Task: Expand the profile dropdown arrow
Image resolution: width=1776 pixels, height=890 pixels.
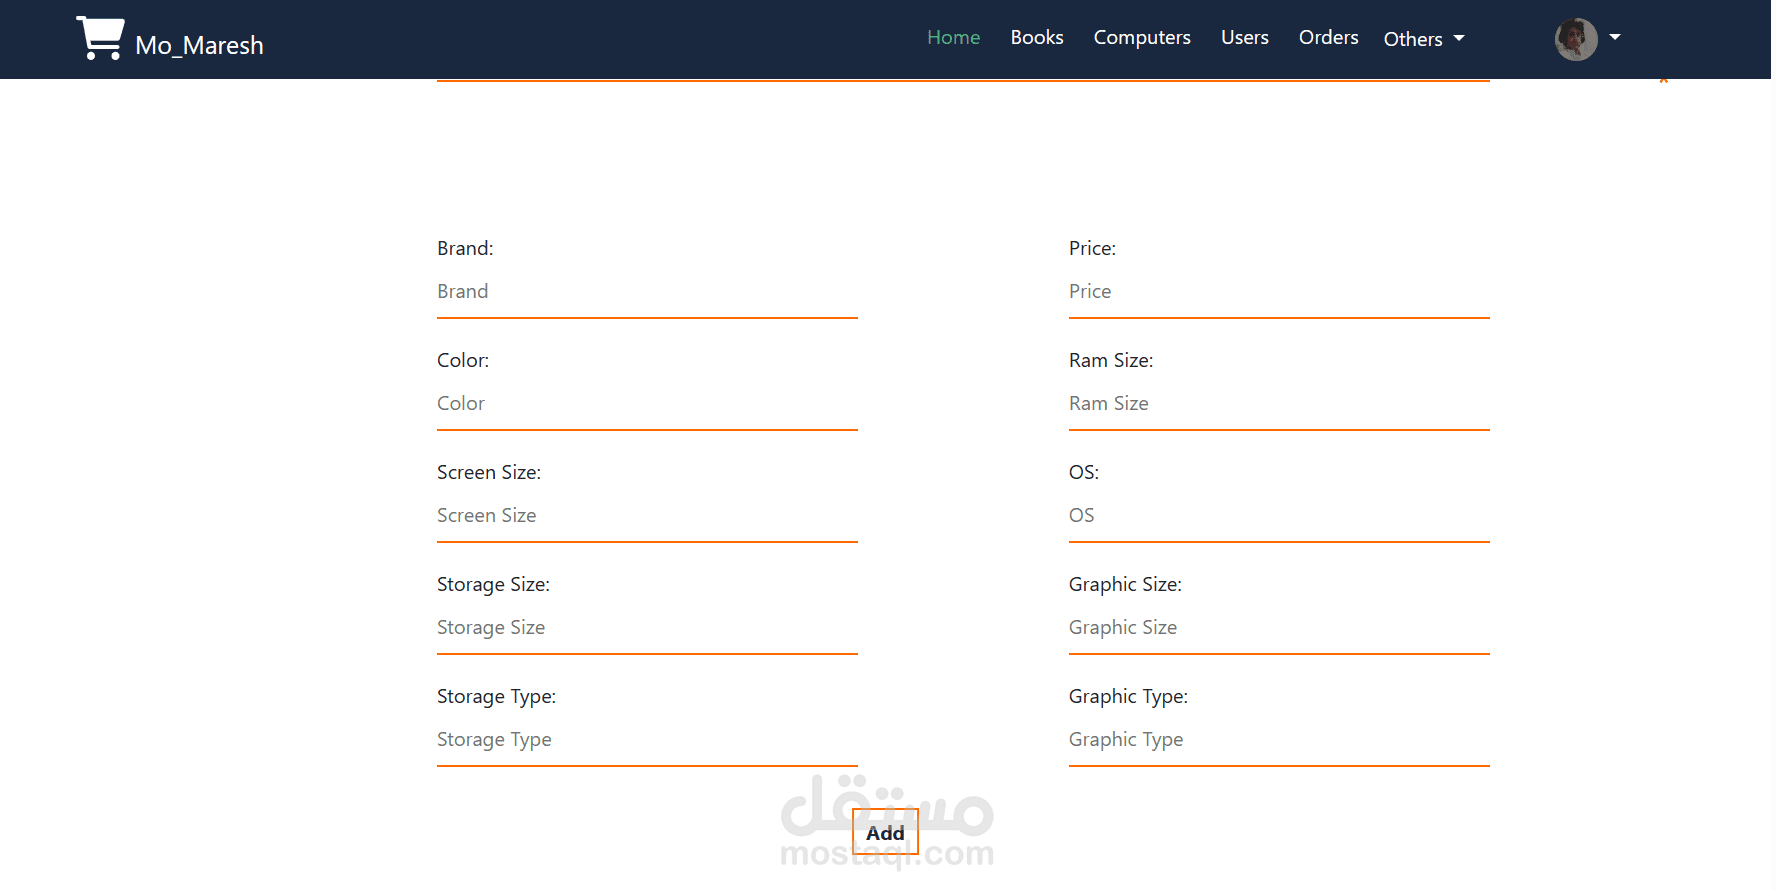Action: coord(1614,38)
